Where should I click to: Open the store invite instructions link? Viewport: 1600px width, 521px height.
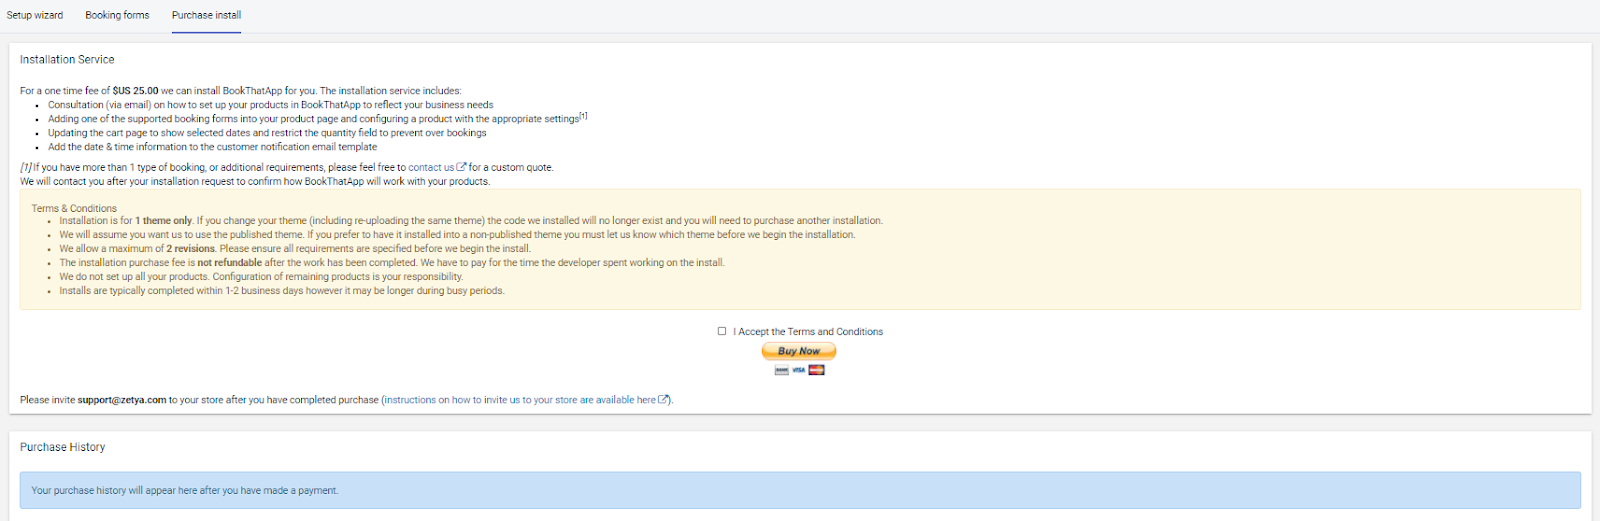(520, 400)
